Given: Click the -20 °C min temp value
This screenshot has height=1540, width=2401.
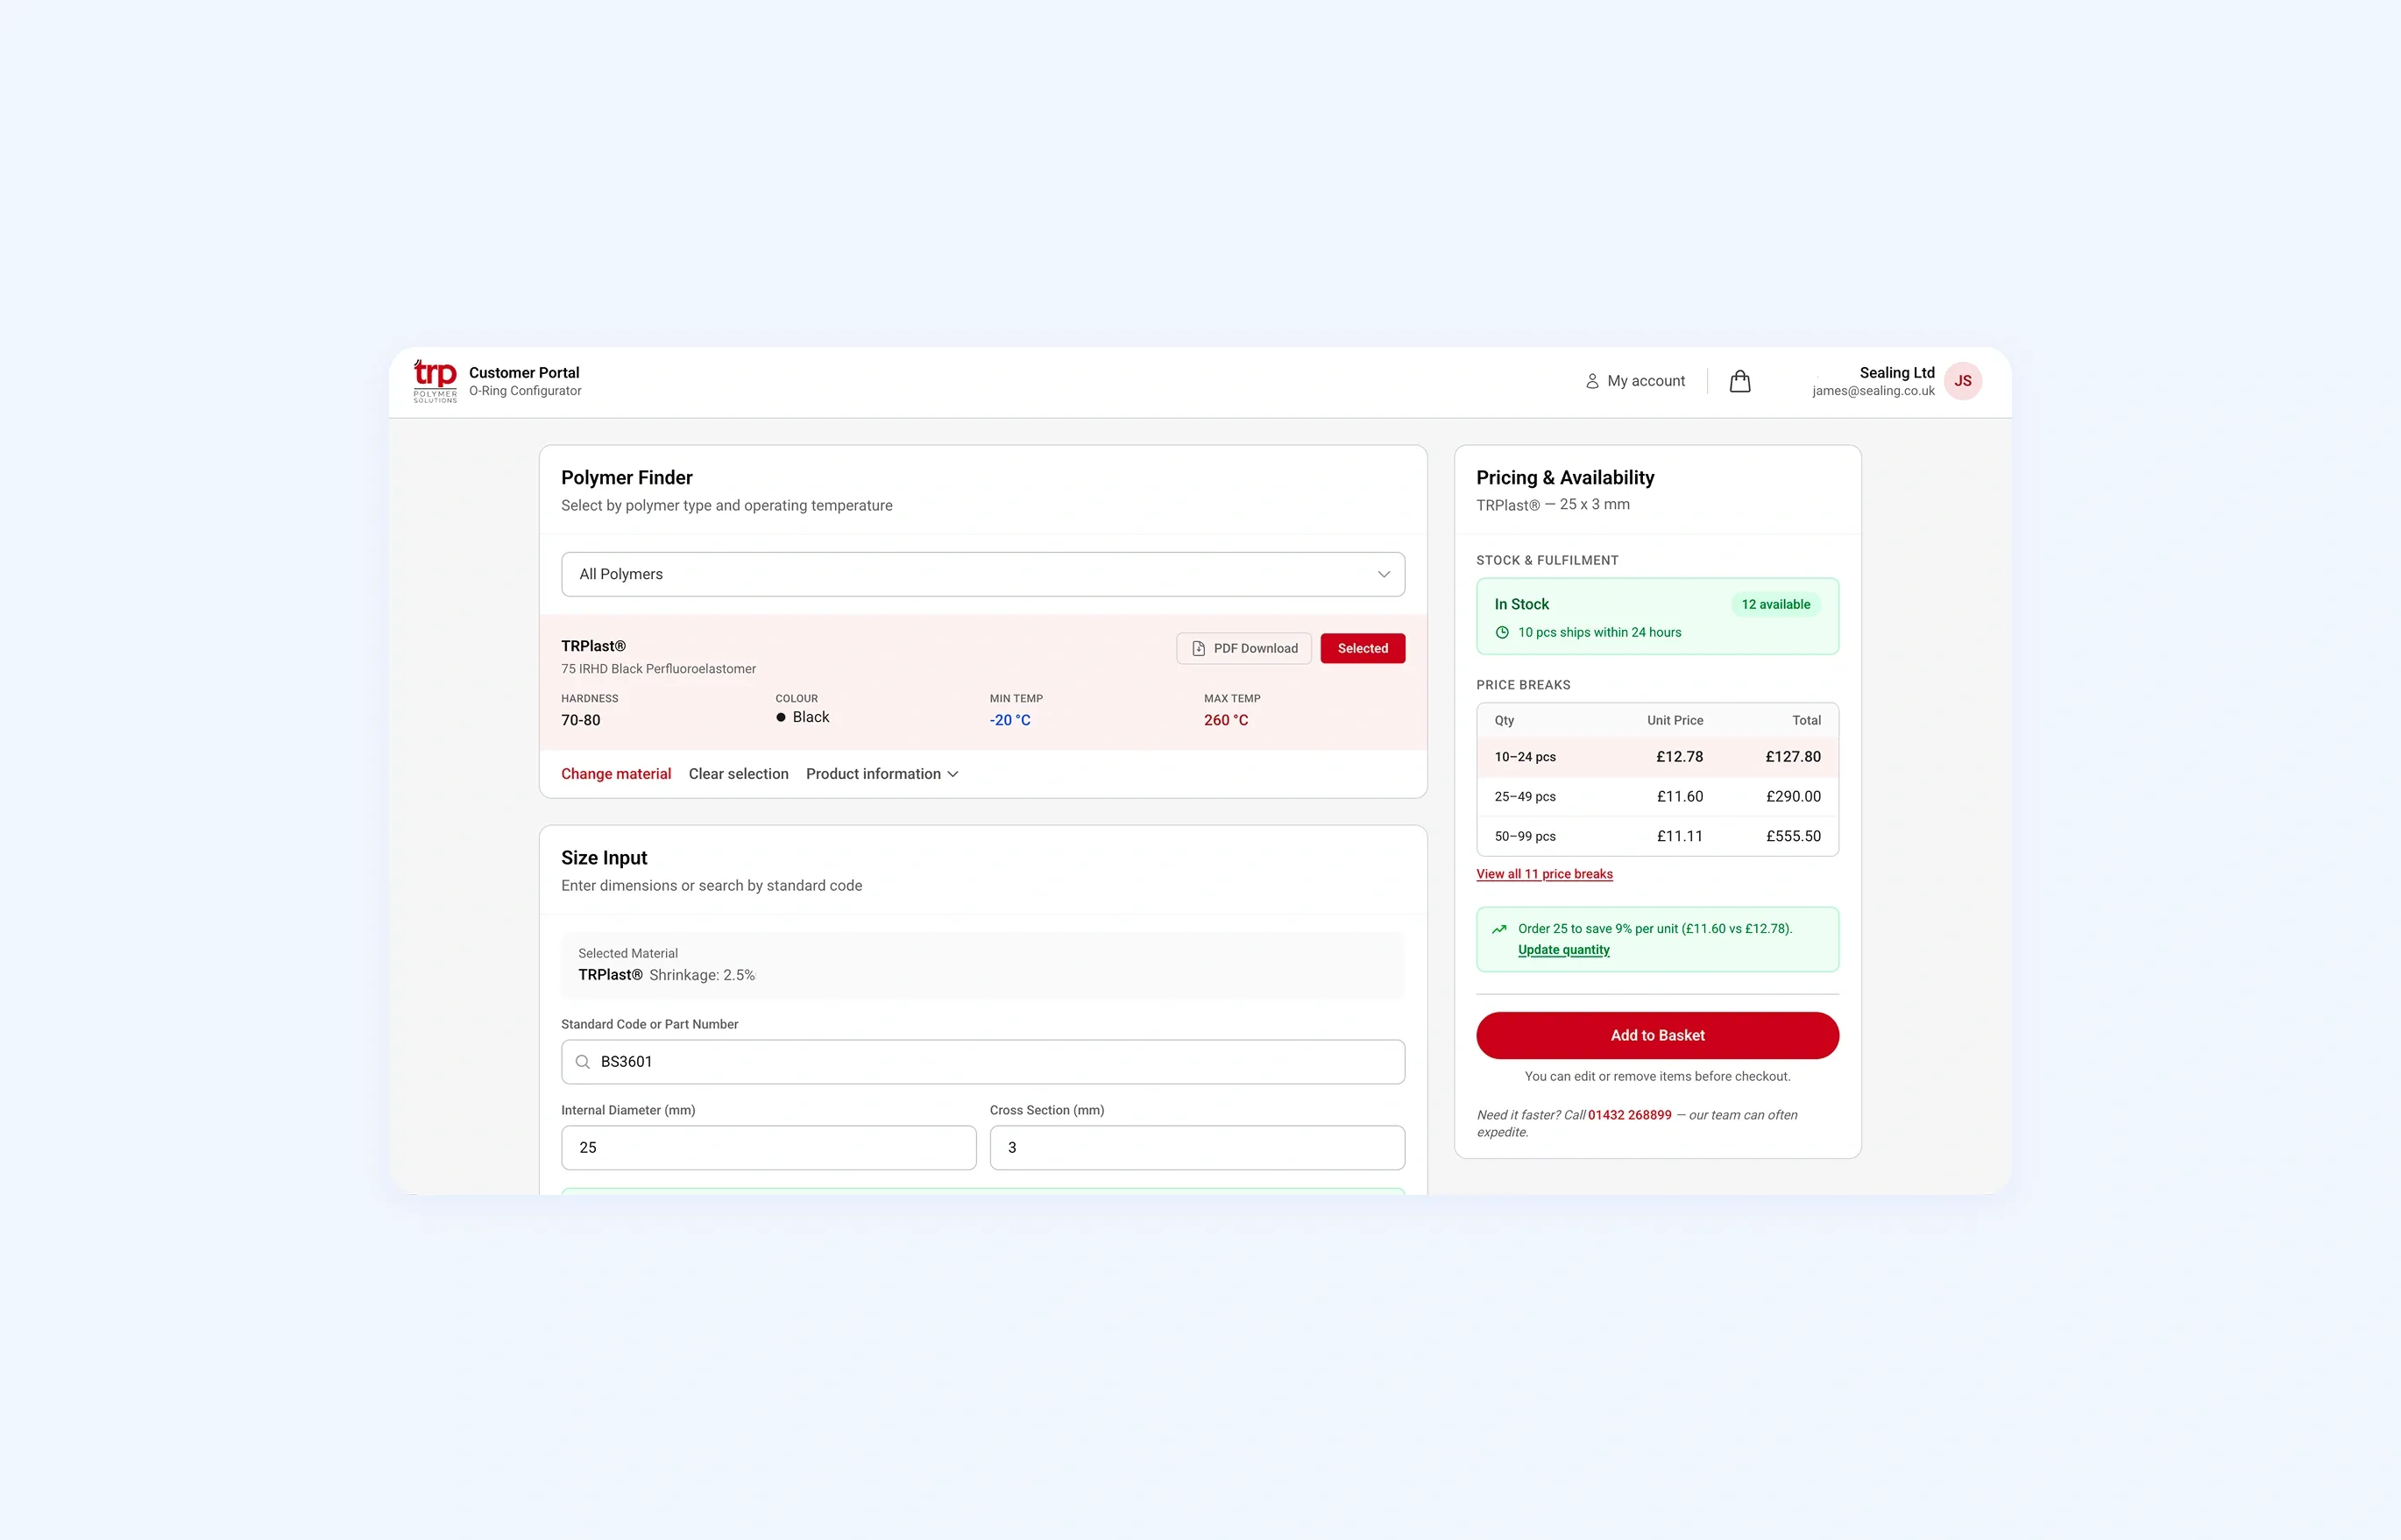Looking at the screenshot, I should [x=1010, y=720].
